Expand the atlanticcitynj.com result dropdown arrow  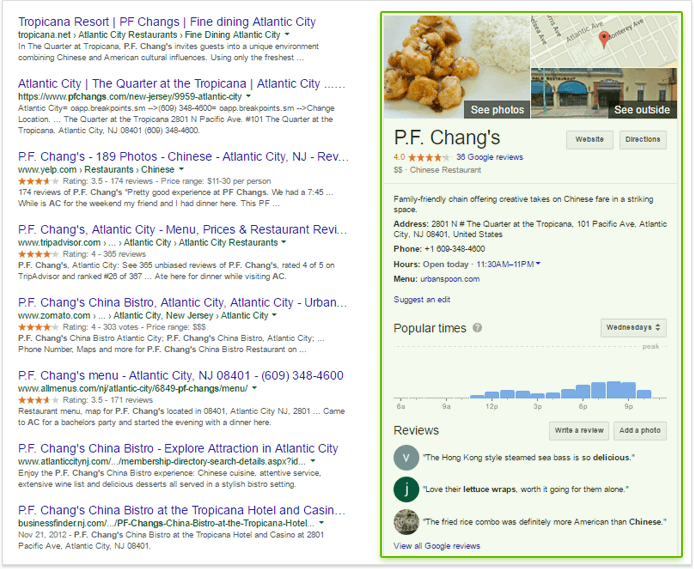(313, 461)
